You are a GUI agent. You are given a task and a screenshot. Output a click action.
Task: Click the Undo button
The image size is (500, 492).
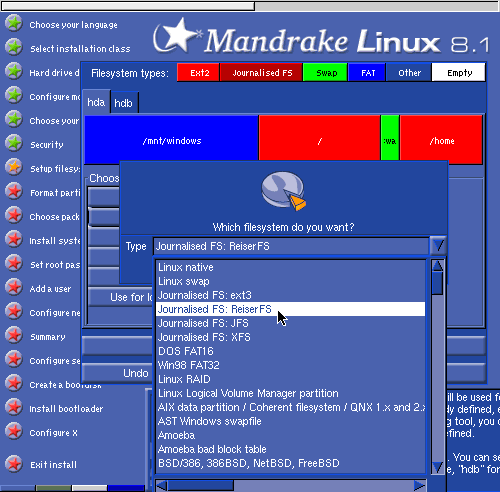pos(117,373)
